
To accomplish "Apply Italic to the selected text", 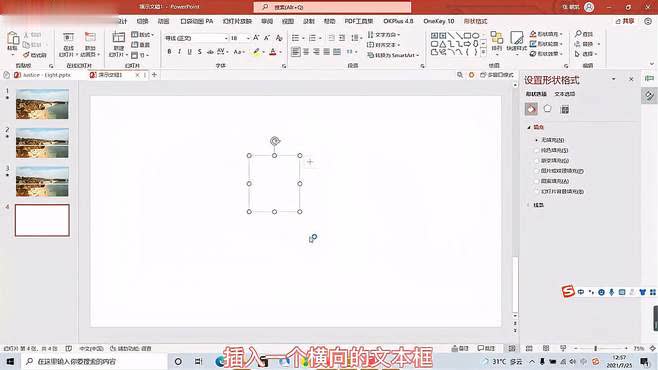I will (179, 52).
